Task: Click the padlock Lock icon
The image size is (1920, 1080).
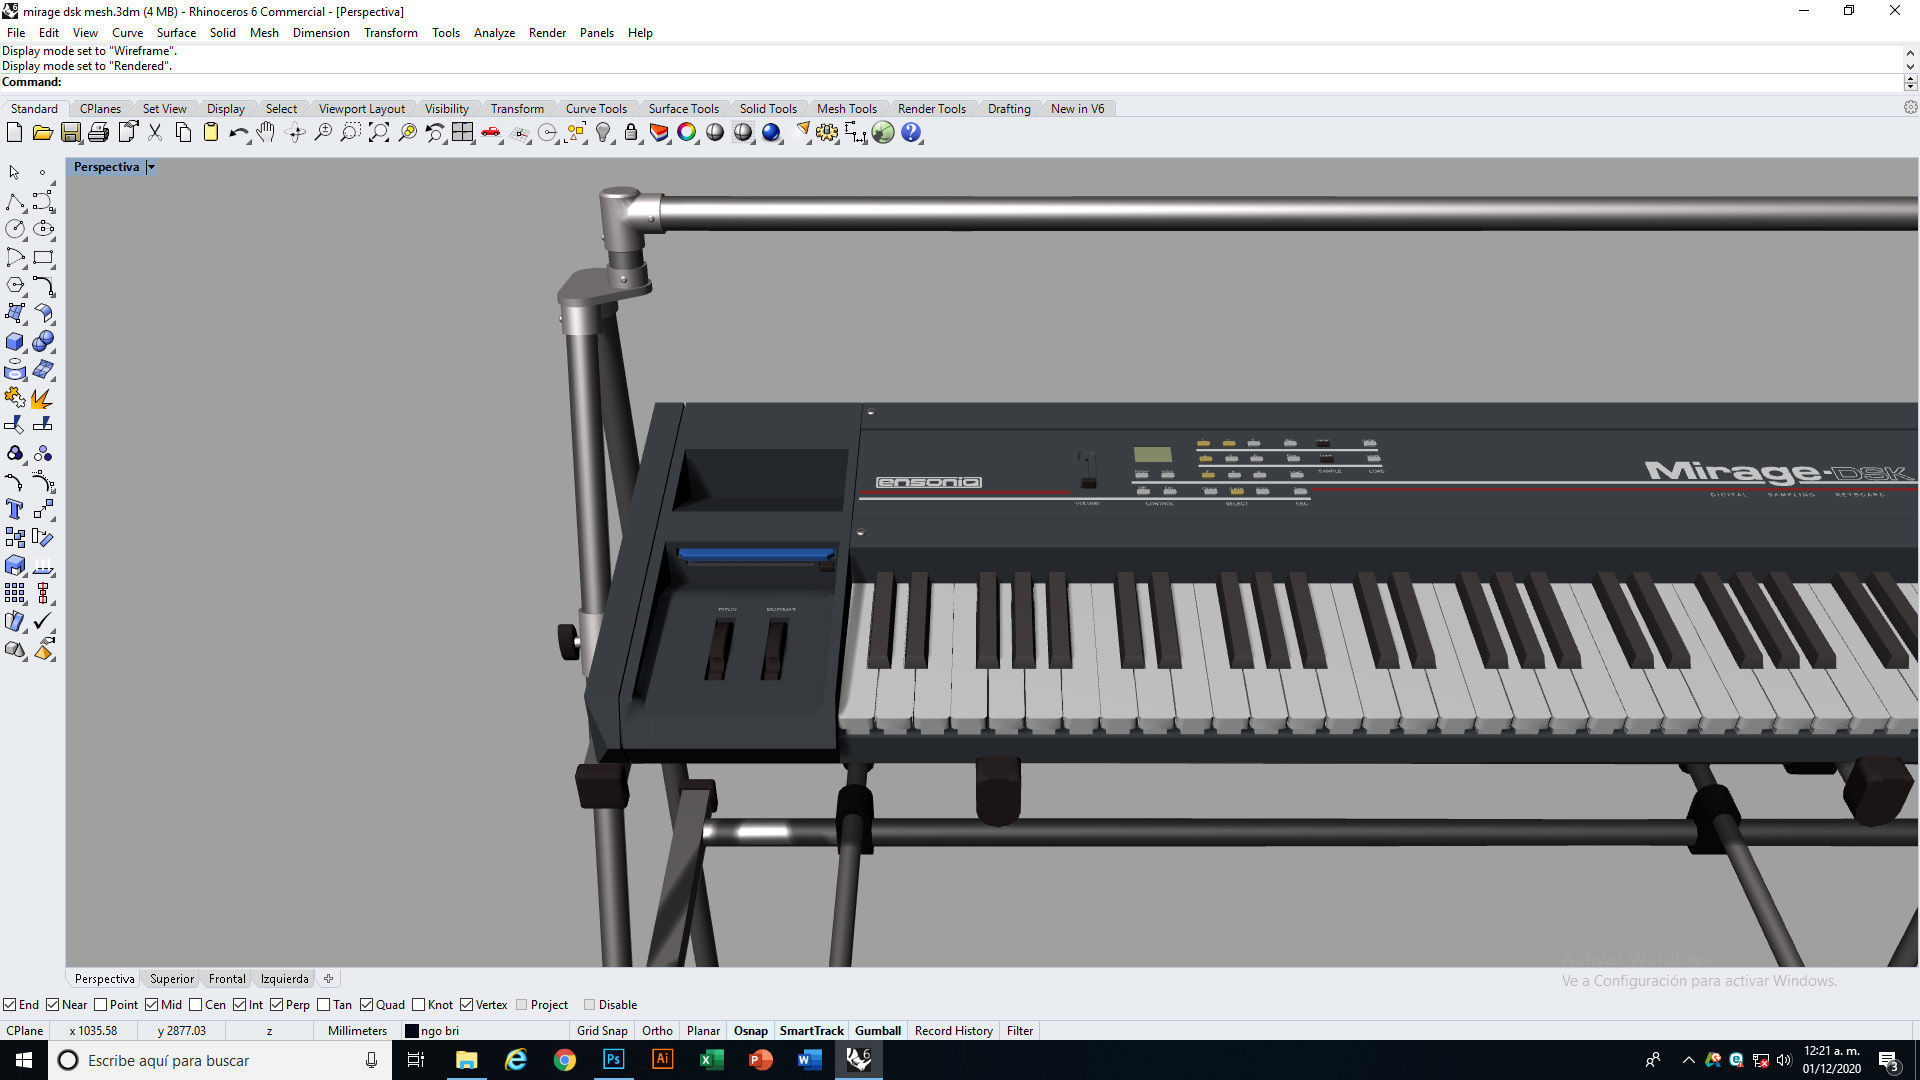Action: [631, 132]
